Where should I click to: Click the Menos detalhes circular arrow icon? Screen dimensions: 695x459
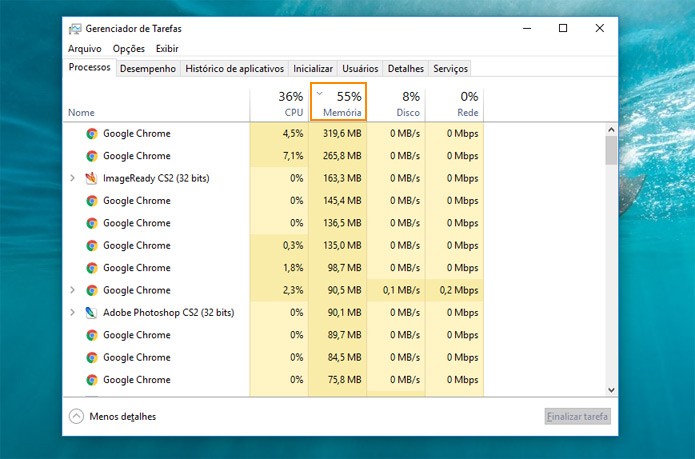coord(76,416)
